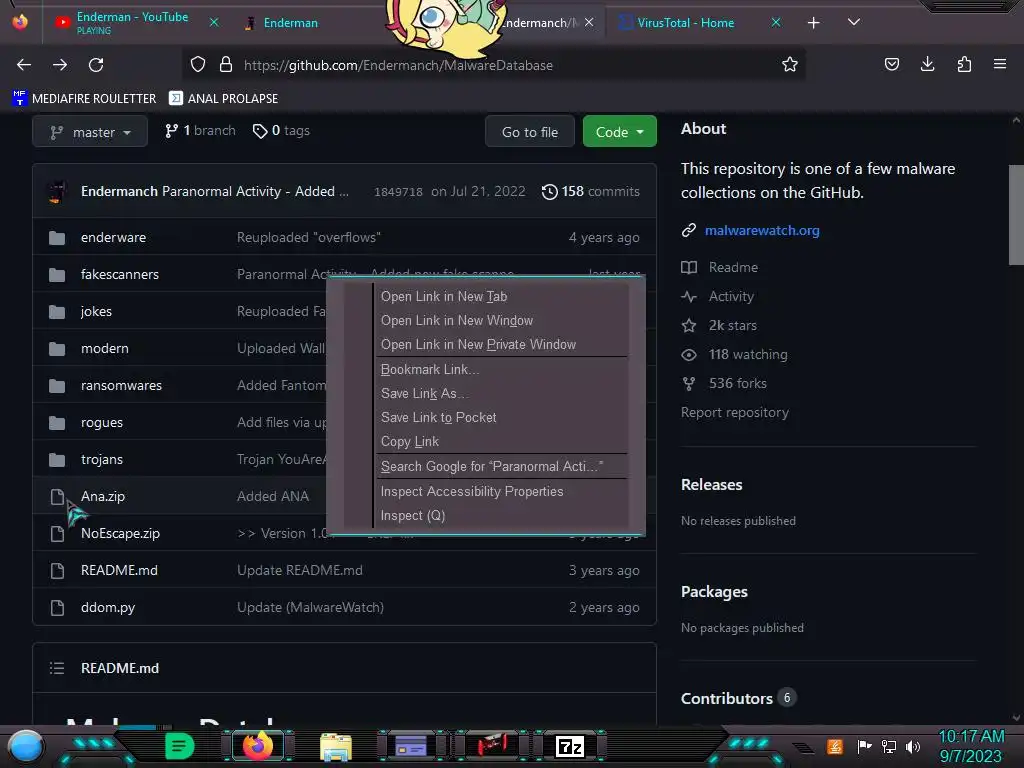
Task: Click the Update (MalwareWatch) commit message
Action: point(310,607)
